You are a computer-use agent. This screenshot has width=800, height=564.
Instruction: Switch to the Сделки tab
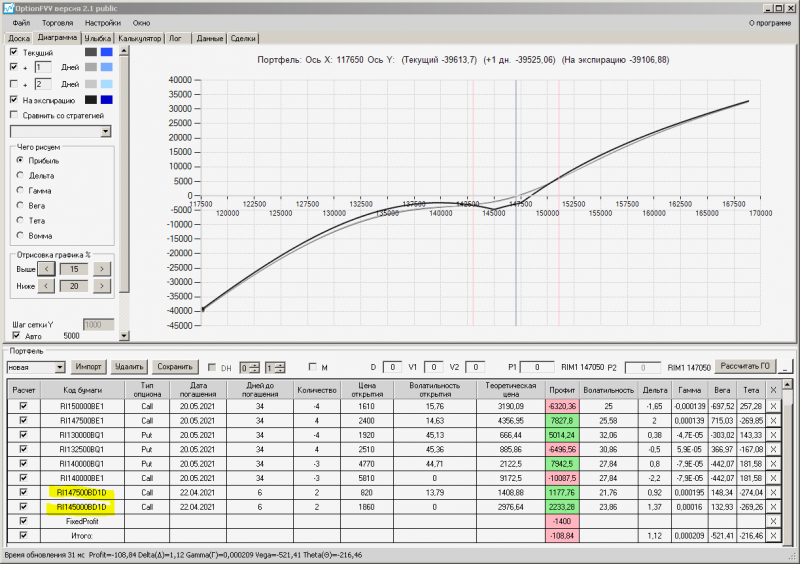tap(243, 38)
